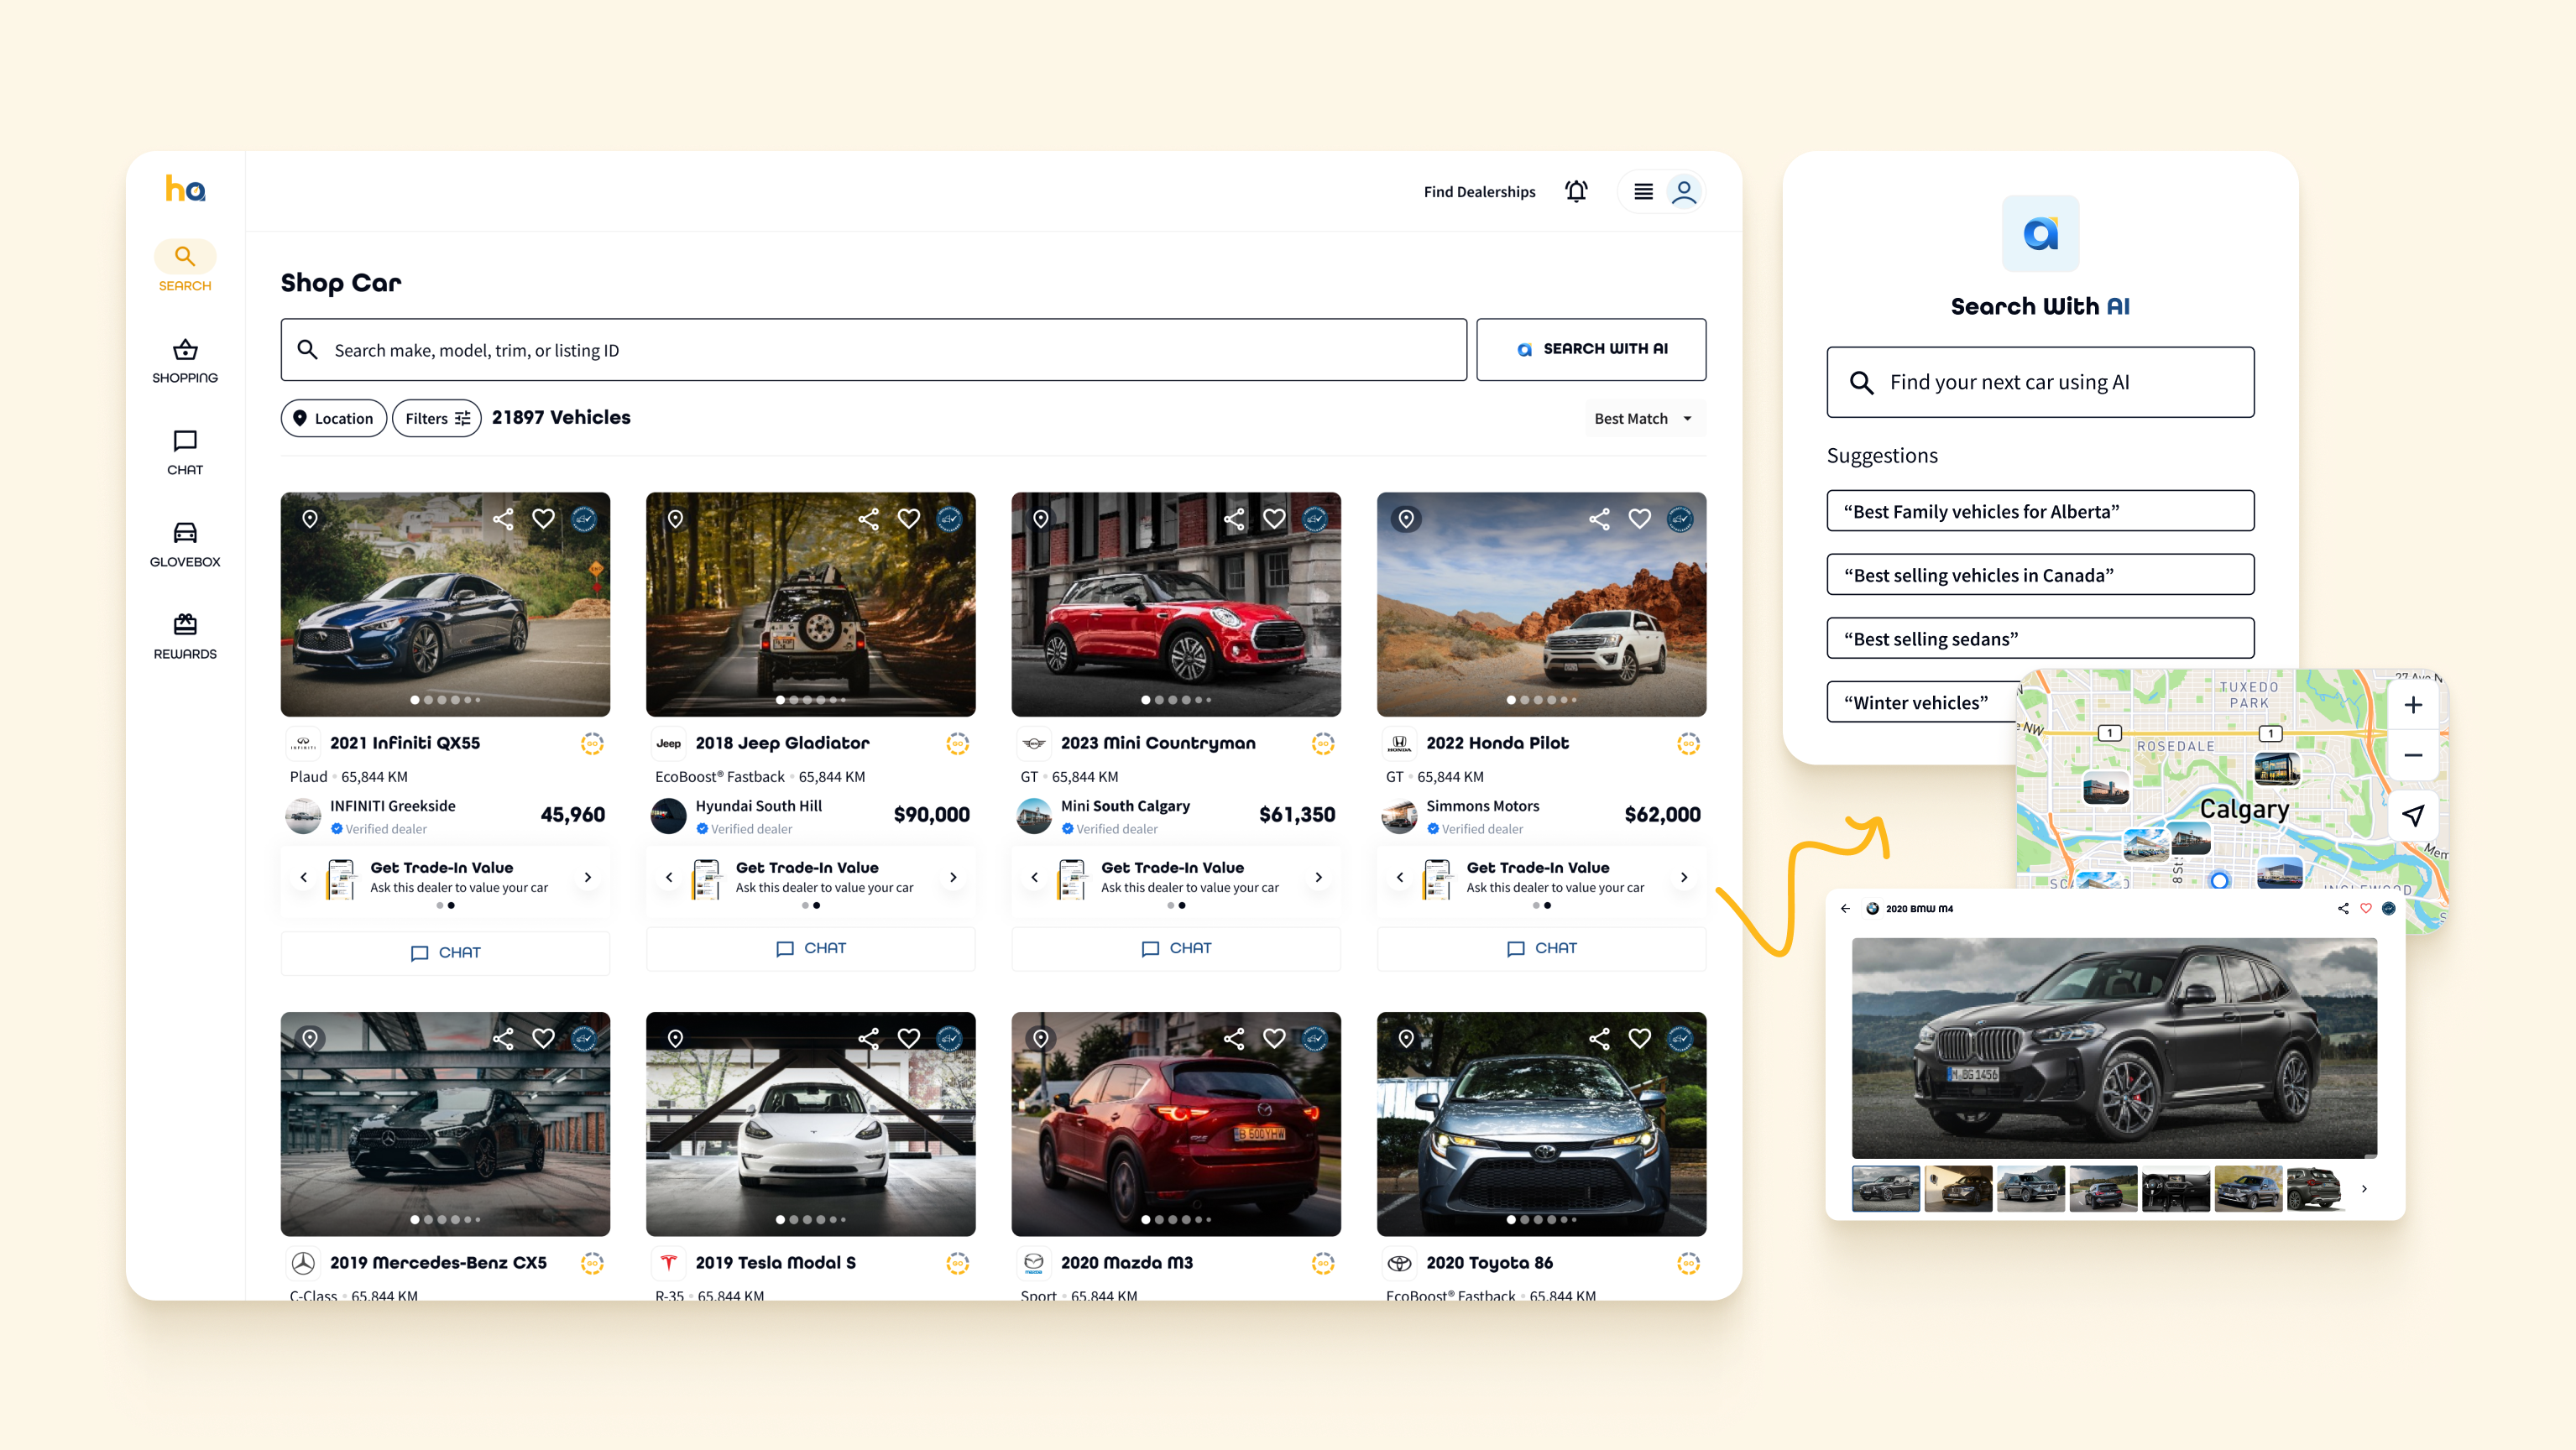The width and height of the screenshot is (2576, 1450).
Task: Show map location for 2018 Jeep Gladiator
Action: pyautogui.click(x=676, y=518)
